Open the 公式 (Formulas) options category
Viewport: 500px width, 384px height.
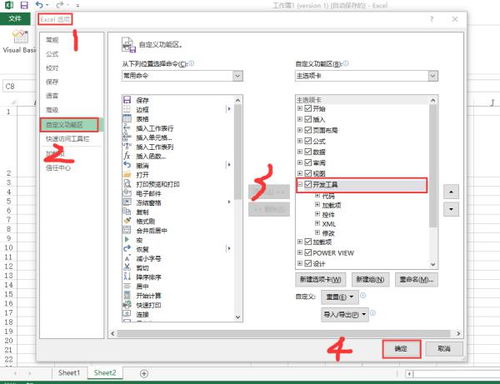click(x=52, y=54)
